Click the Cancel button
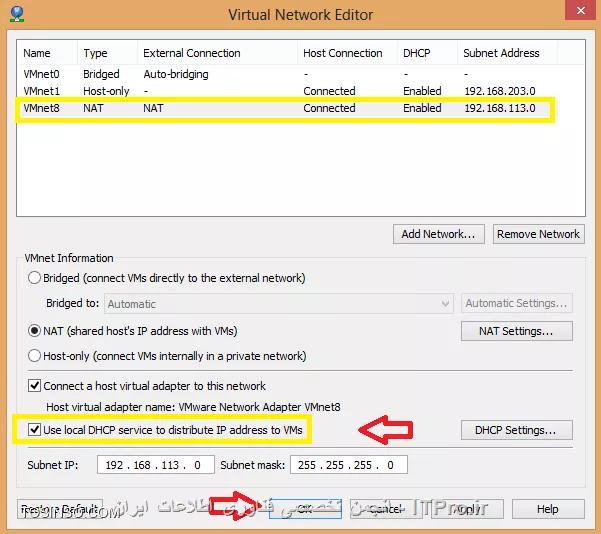Viewport: 601px width, 534px height. (386, 509)
